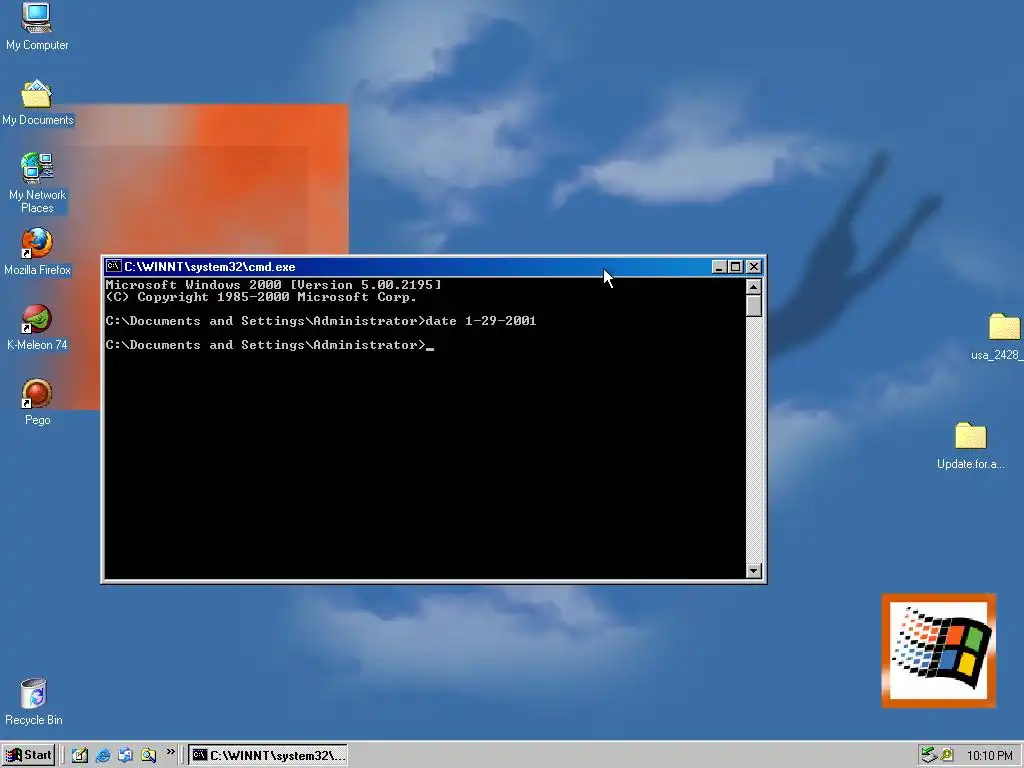Click the Windows logo image on desktop
The height and width of the screenshot is (768, 1024).
(x=938, y=650)
